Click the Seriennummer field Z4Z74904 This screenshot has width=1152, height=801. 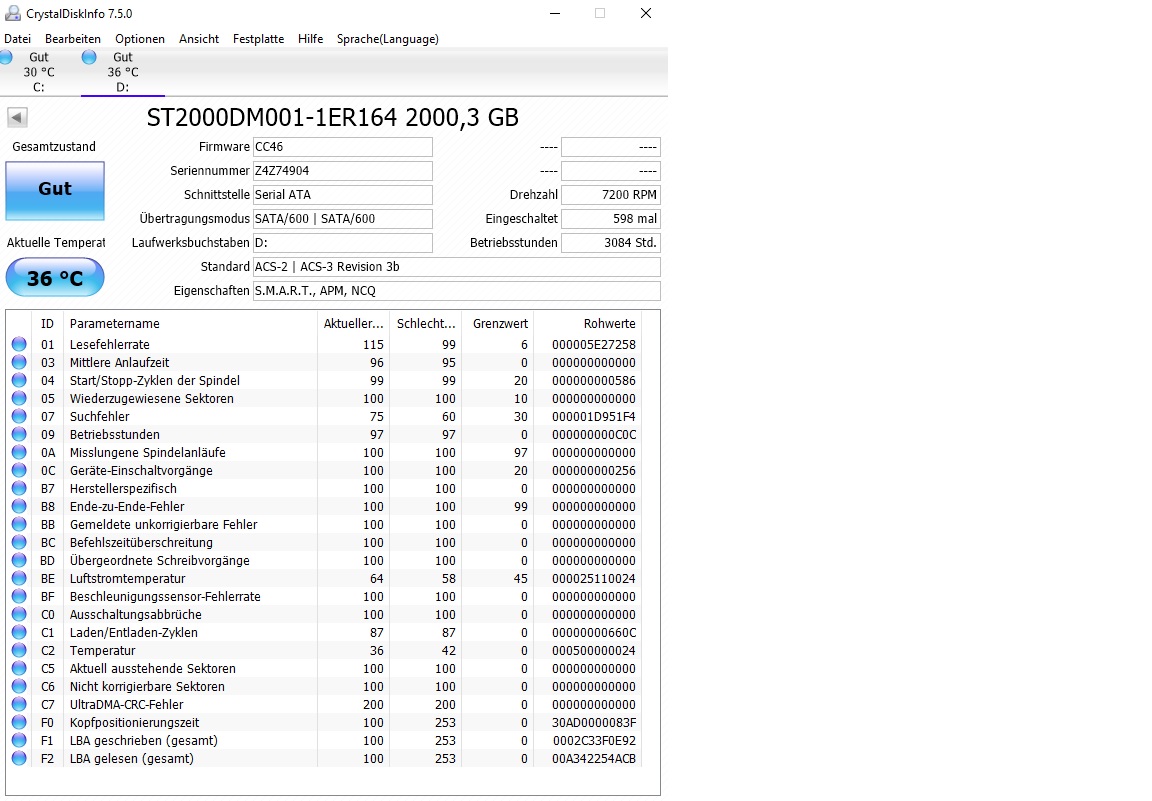pyautogui.click(x=342, y=170)
